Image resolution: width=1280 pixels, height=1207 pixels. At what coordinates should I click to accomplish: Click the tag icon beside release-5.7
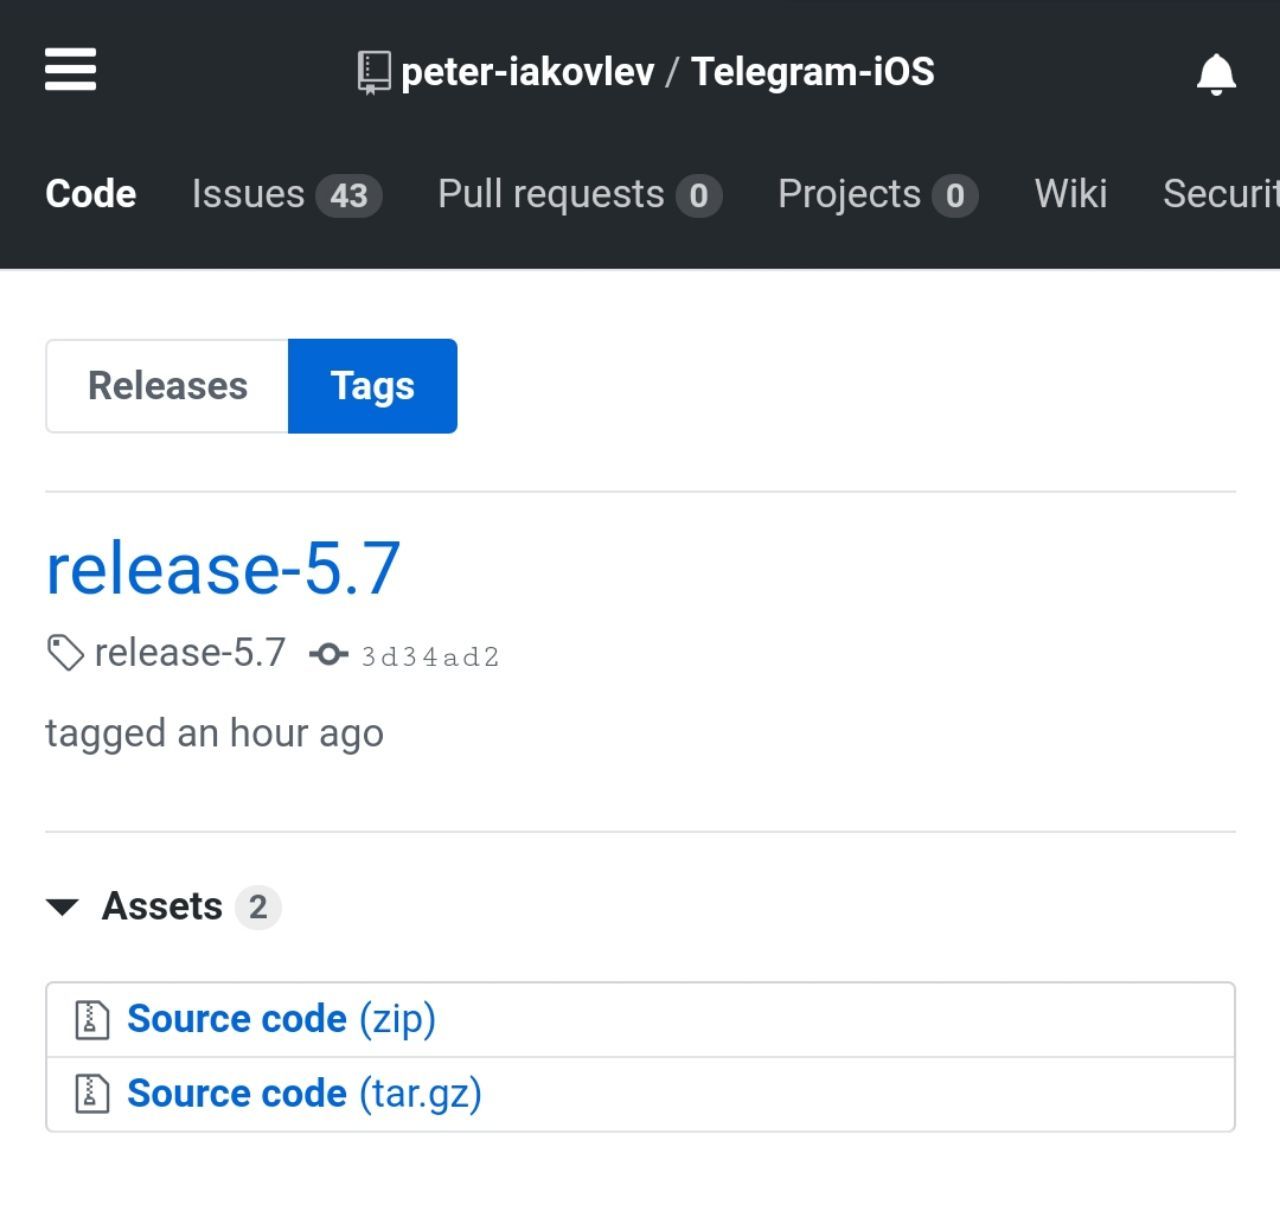tap(65, 653)
